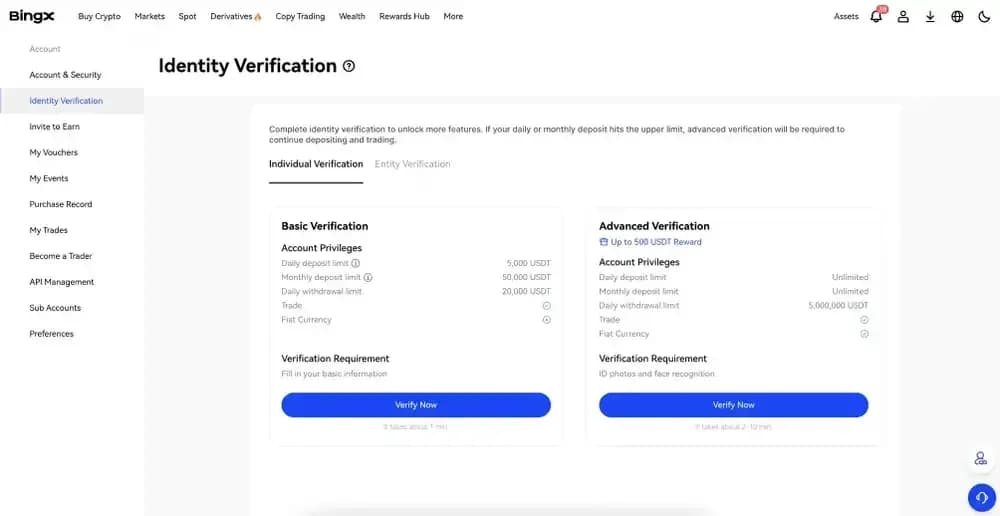1000x516 pixels.
Task: Click Basic Verification Trade check icon
Action: (547, 306)
